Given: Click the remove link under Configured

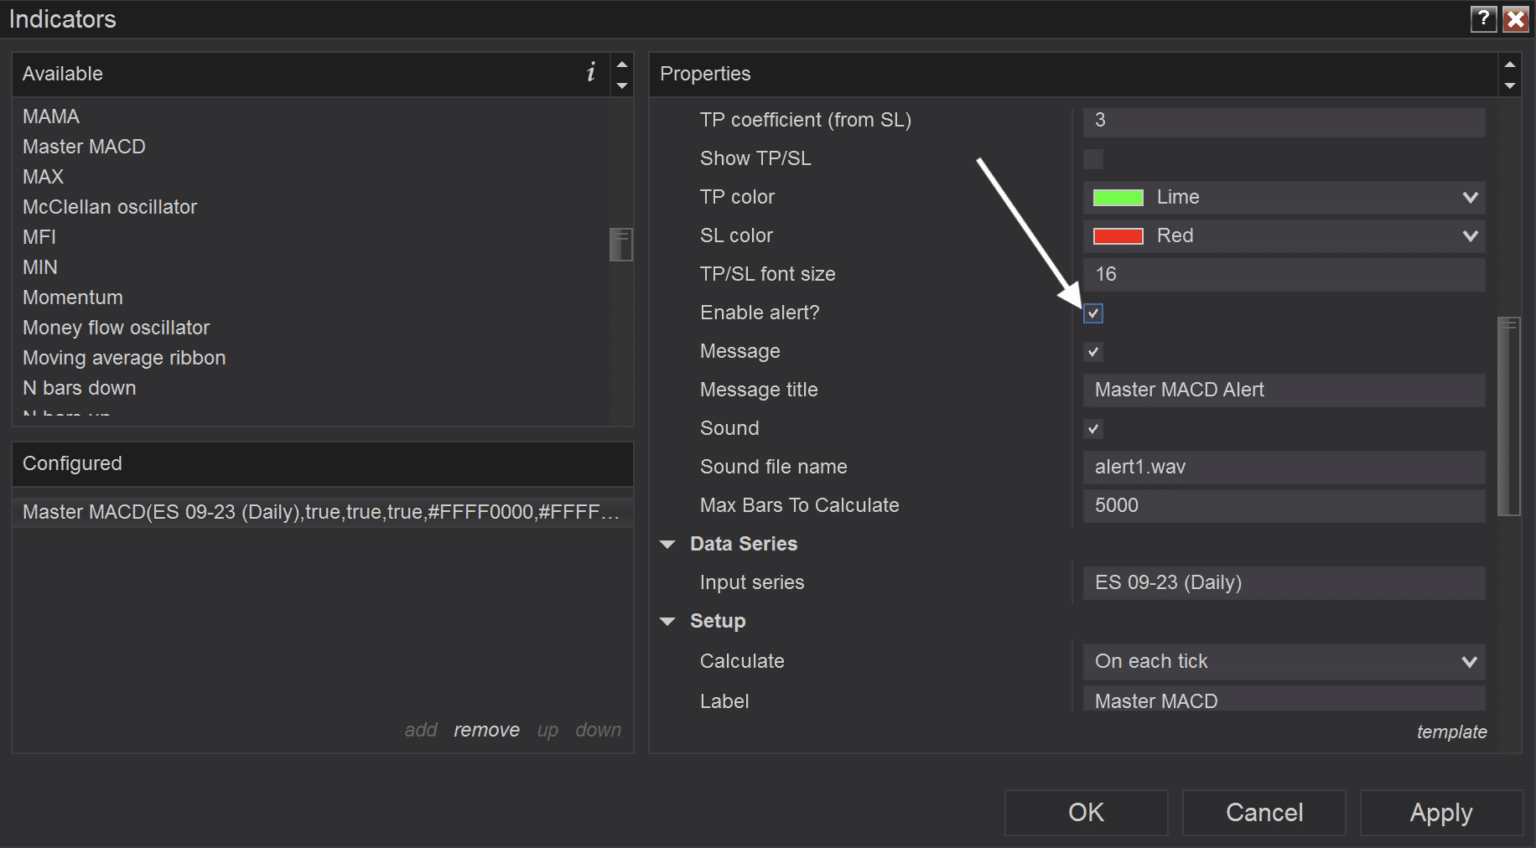Looking at the screenshot, I should pos(486,730).
